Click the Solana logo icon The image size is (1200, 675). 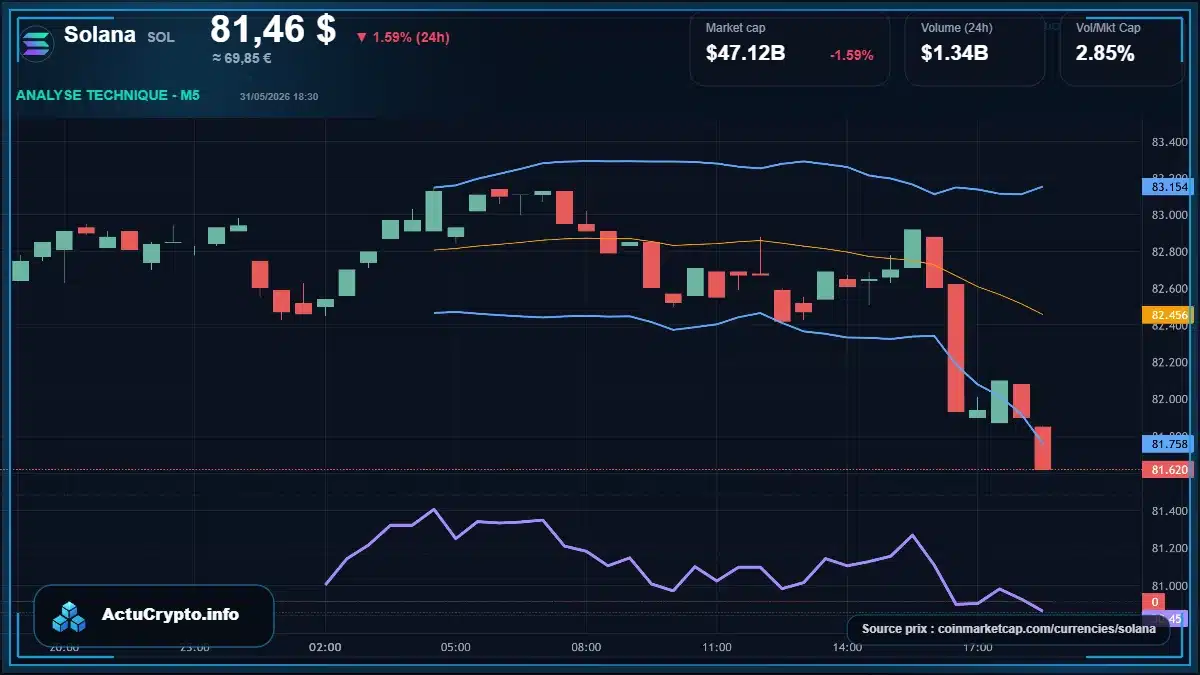click(36, 44)
